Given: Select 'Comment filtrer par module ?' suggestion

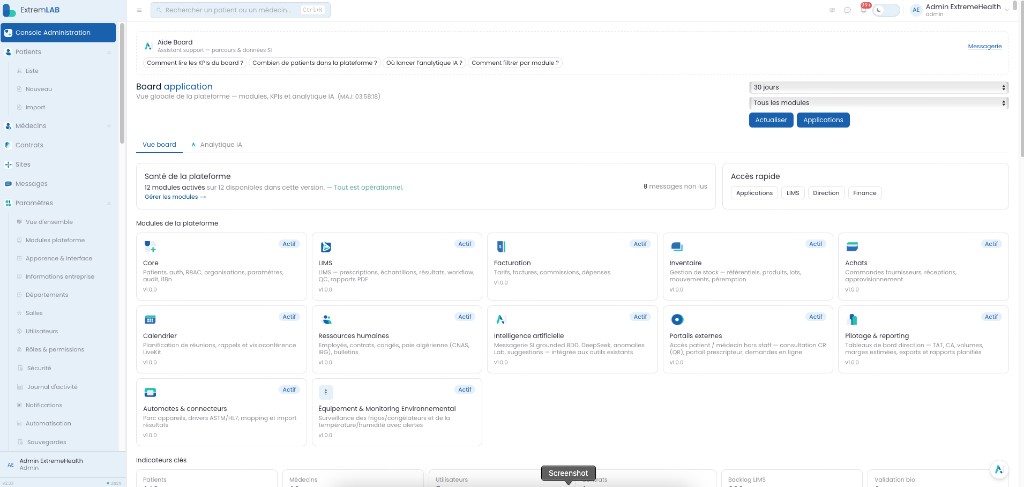Looking at the screenshot, I should (x=515, y=63).
